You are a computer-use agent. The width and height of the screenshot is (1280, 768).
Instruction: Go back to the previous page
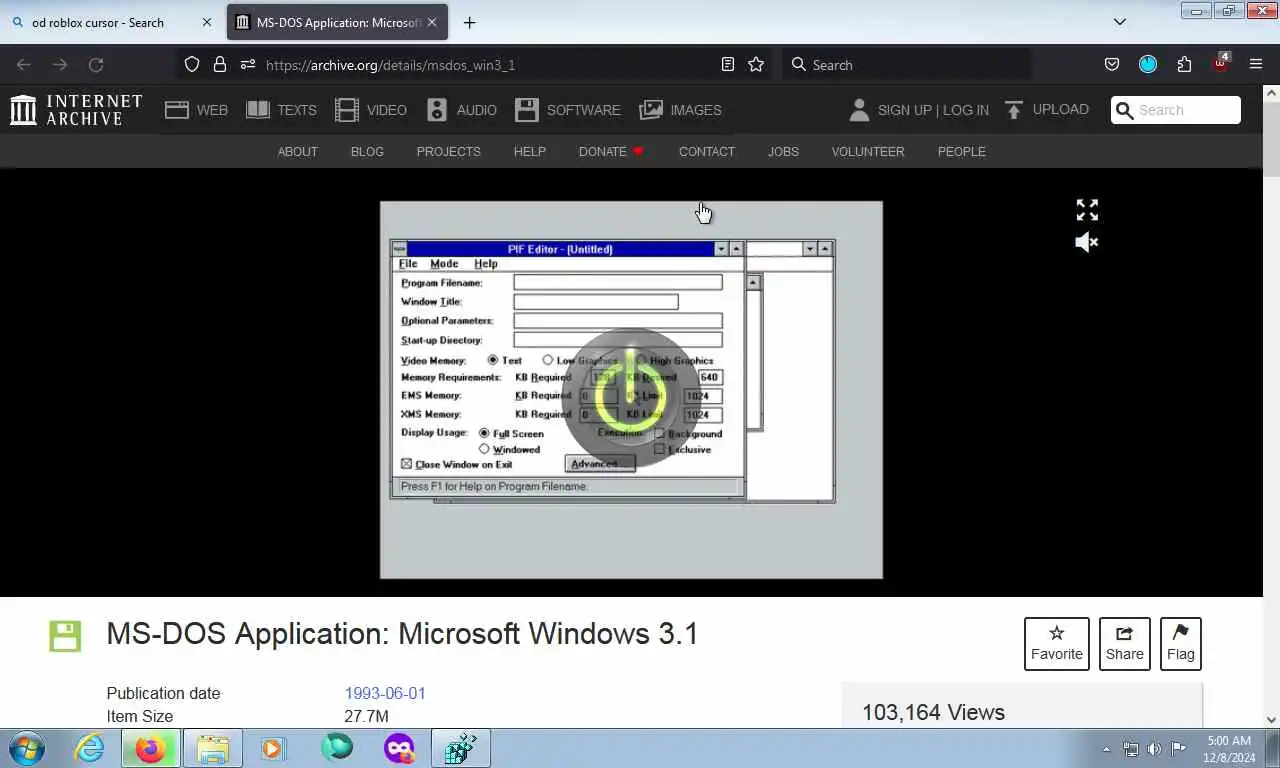(x=24, y=64)
